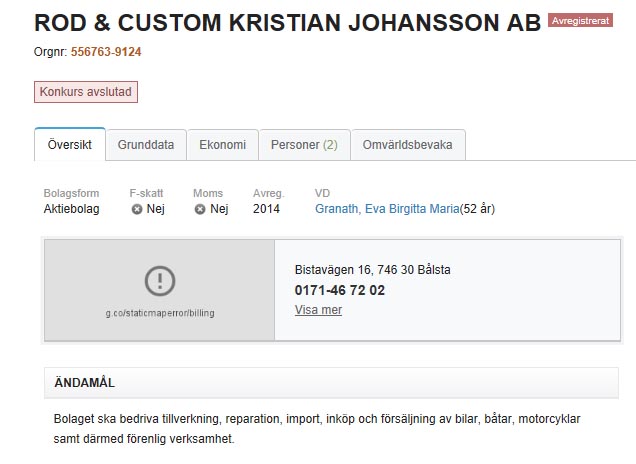The height and width of the screenshot is (464, 636).
Task: Click the Avregistrerat label badge
Action: [580, 21]
